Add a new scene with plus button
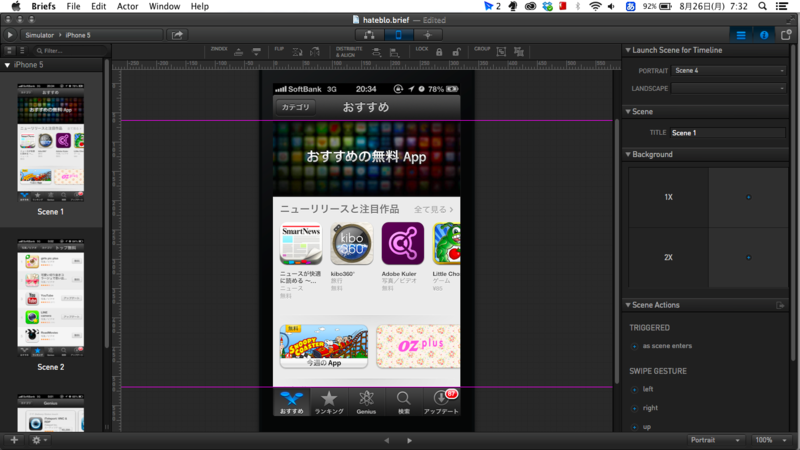 (14, 440)
